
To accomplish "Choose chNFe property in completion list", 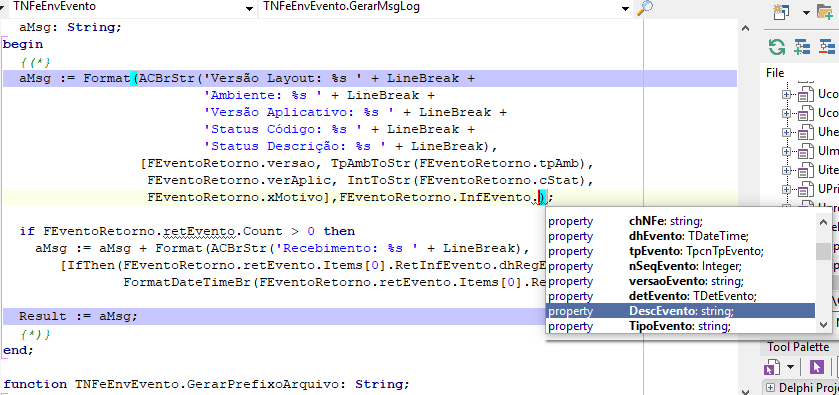I will click(x=681, y=221).
